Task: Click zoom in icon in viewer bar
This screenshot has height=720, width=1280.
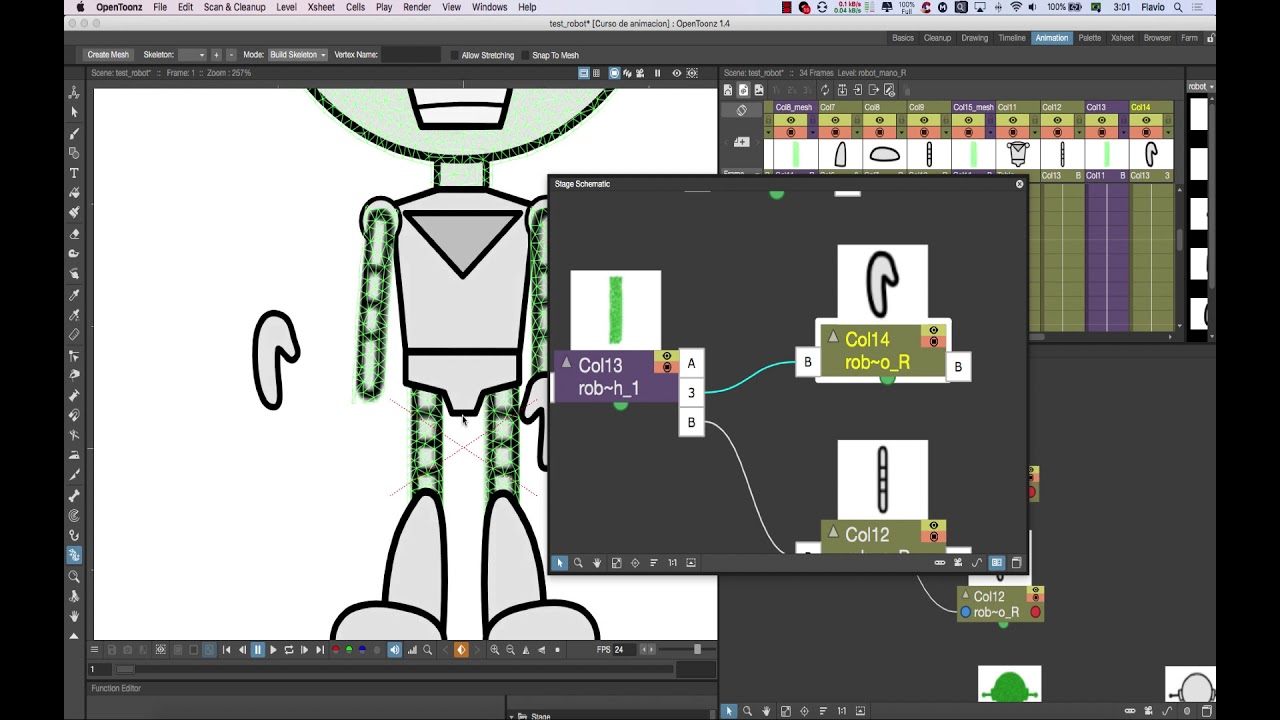Action: pos(495,650)
